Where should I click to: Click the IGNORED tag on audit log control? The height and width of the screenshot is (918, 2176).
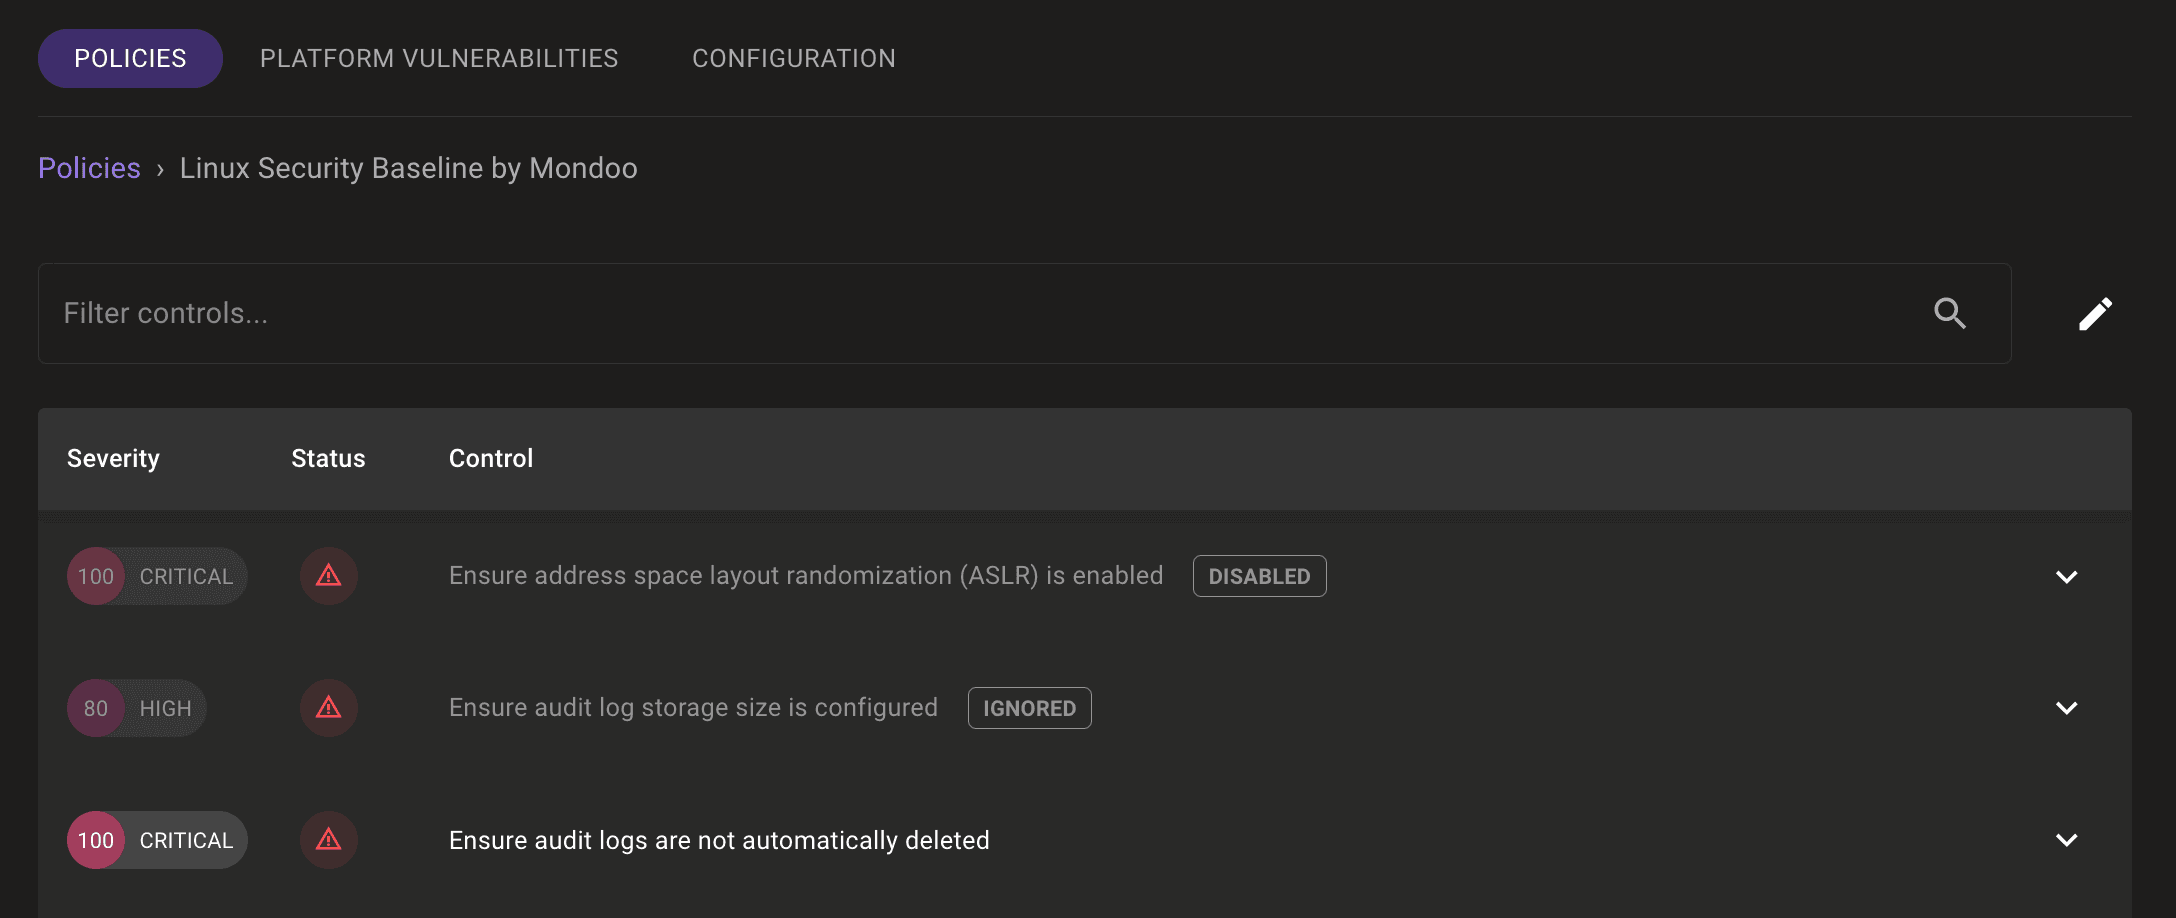pyautogui.click(x=1029, y=708)
